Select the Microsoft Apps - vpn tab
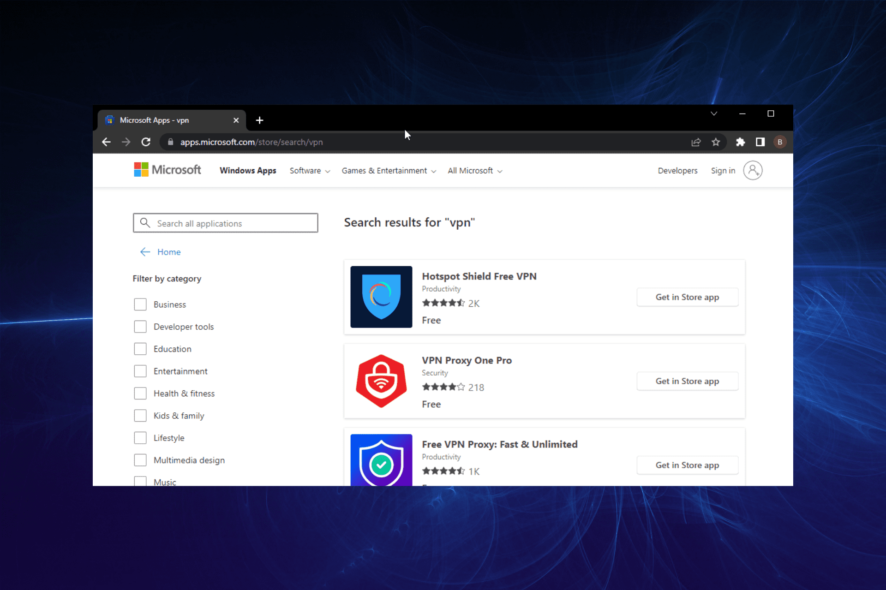This screenshot has width=886, height=590. click(172, 120)
